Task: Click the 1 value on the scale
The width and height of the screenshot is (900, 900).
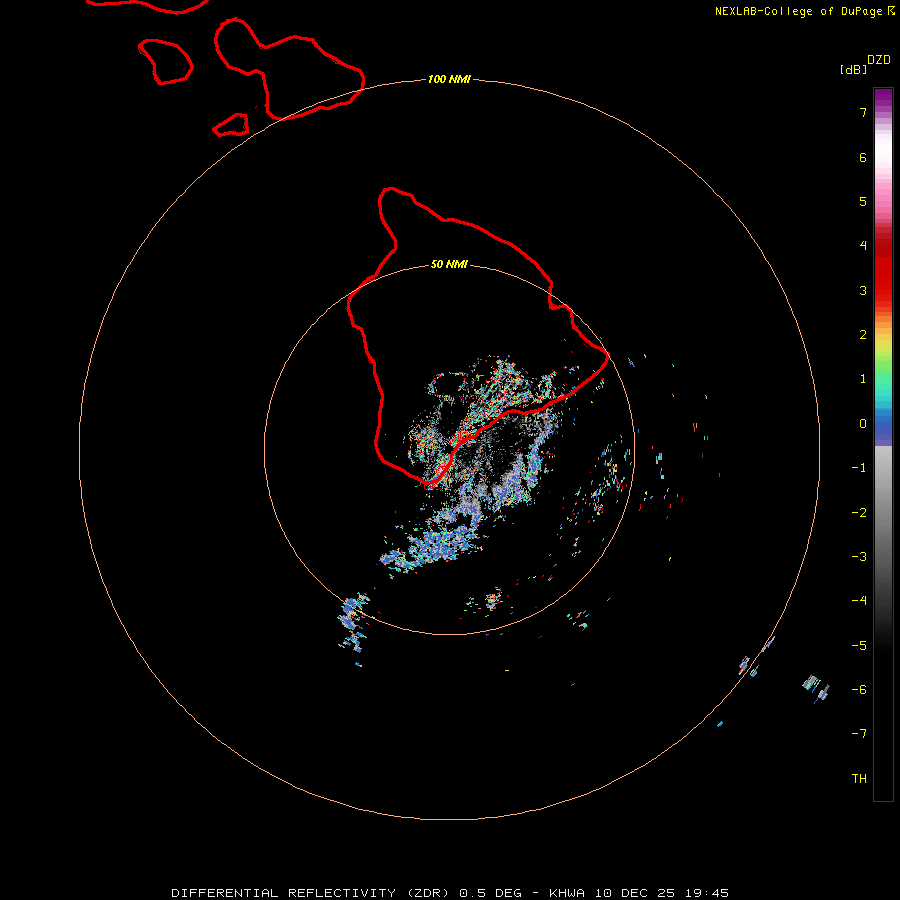Action: click(x=863, y=379)
